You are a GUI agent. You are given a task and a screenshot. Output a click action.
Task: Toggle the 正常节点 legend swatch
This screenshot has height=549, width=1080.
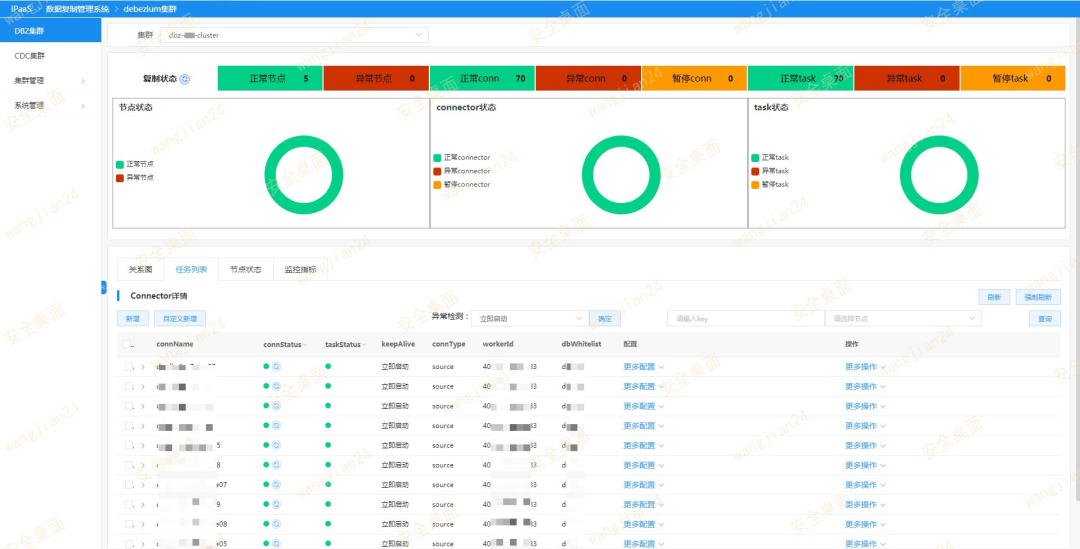click(120, 165)
